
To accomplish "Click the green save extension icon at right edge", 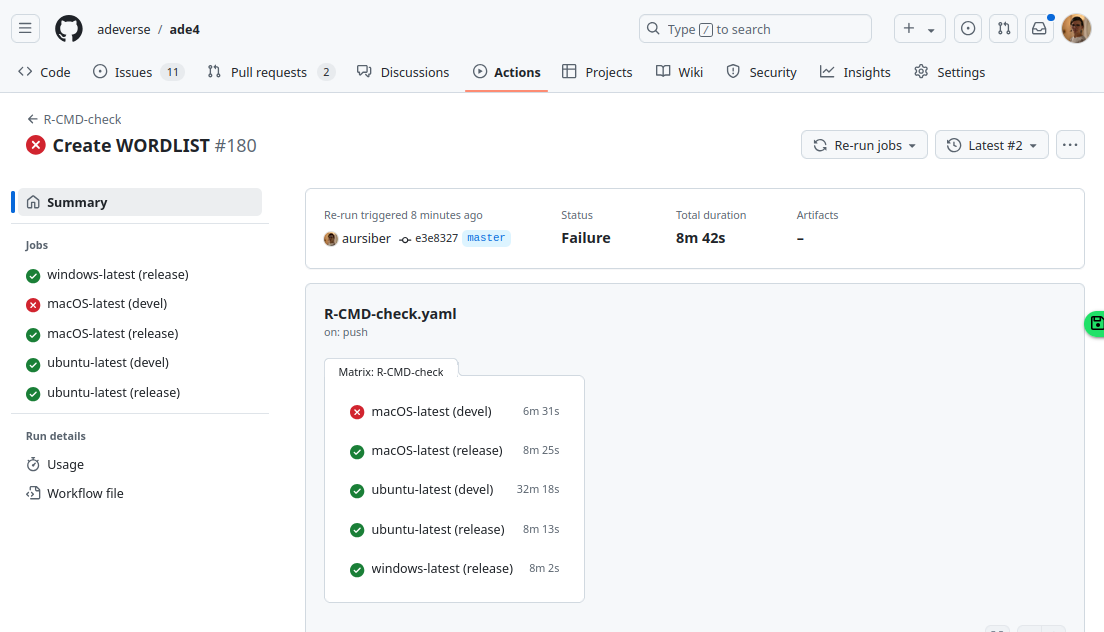I will (x=1096, y=324).
